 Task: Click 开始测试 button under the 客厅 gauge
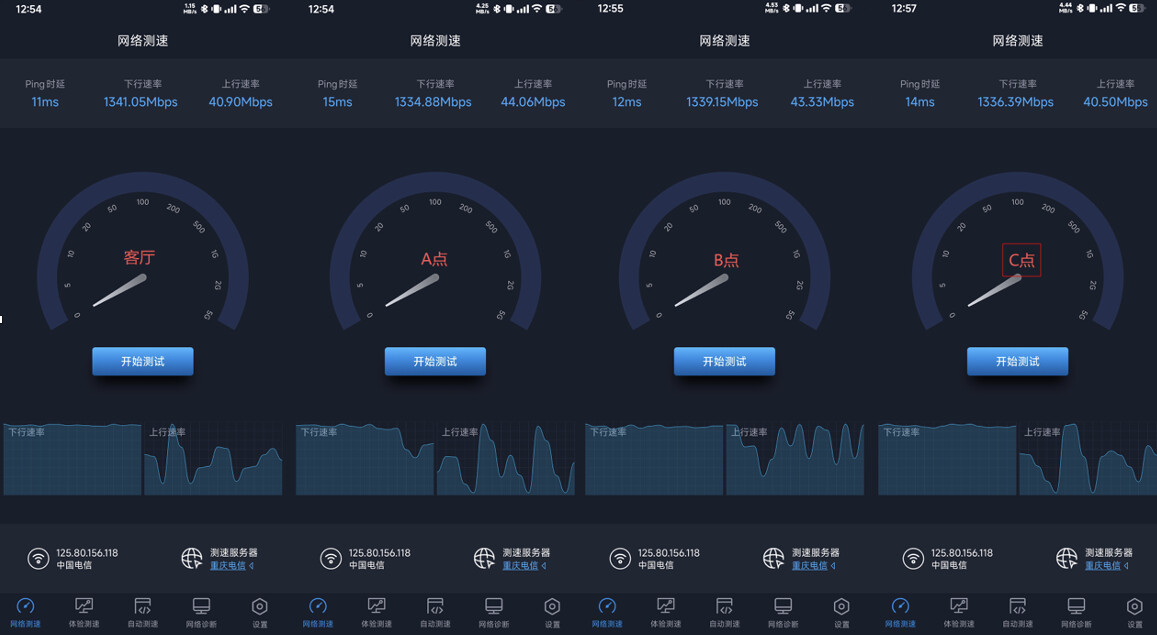pyautogui.click(x=143, y=361)
